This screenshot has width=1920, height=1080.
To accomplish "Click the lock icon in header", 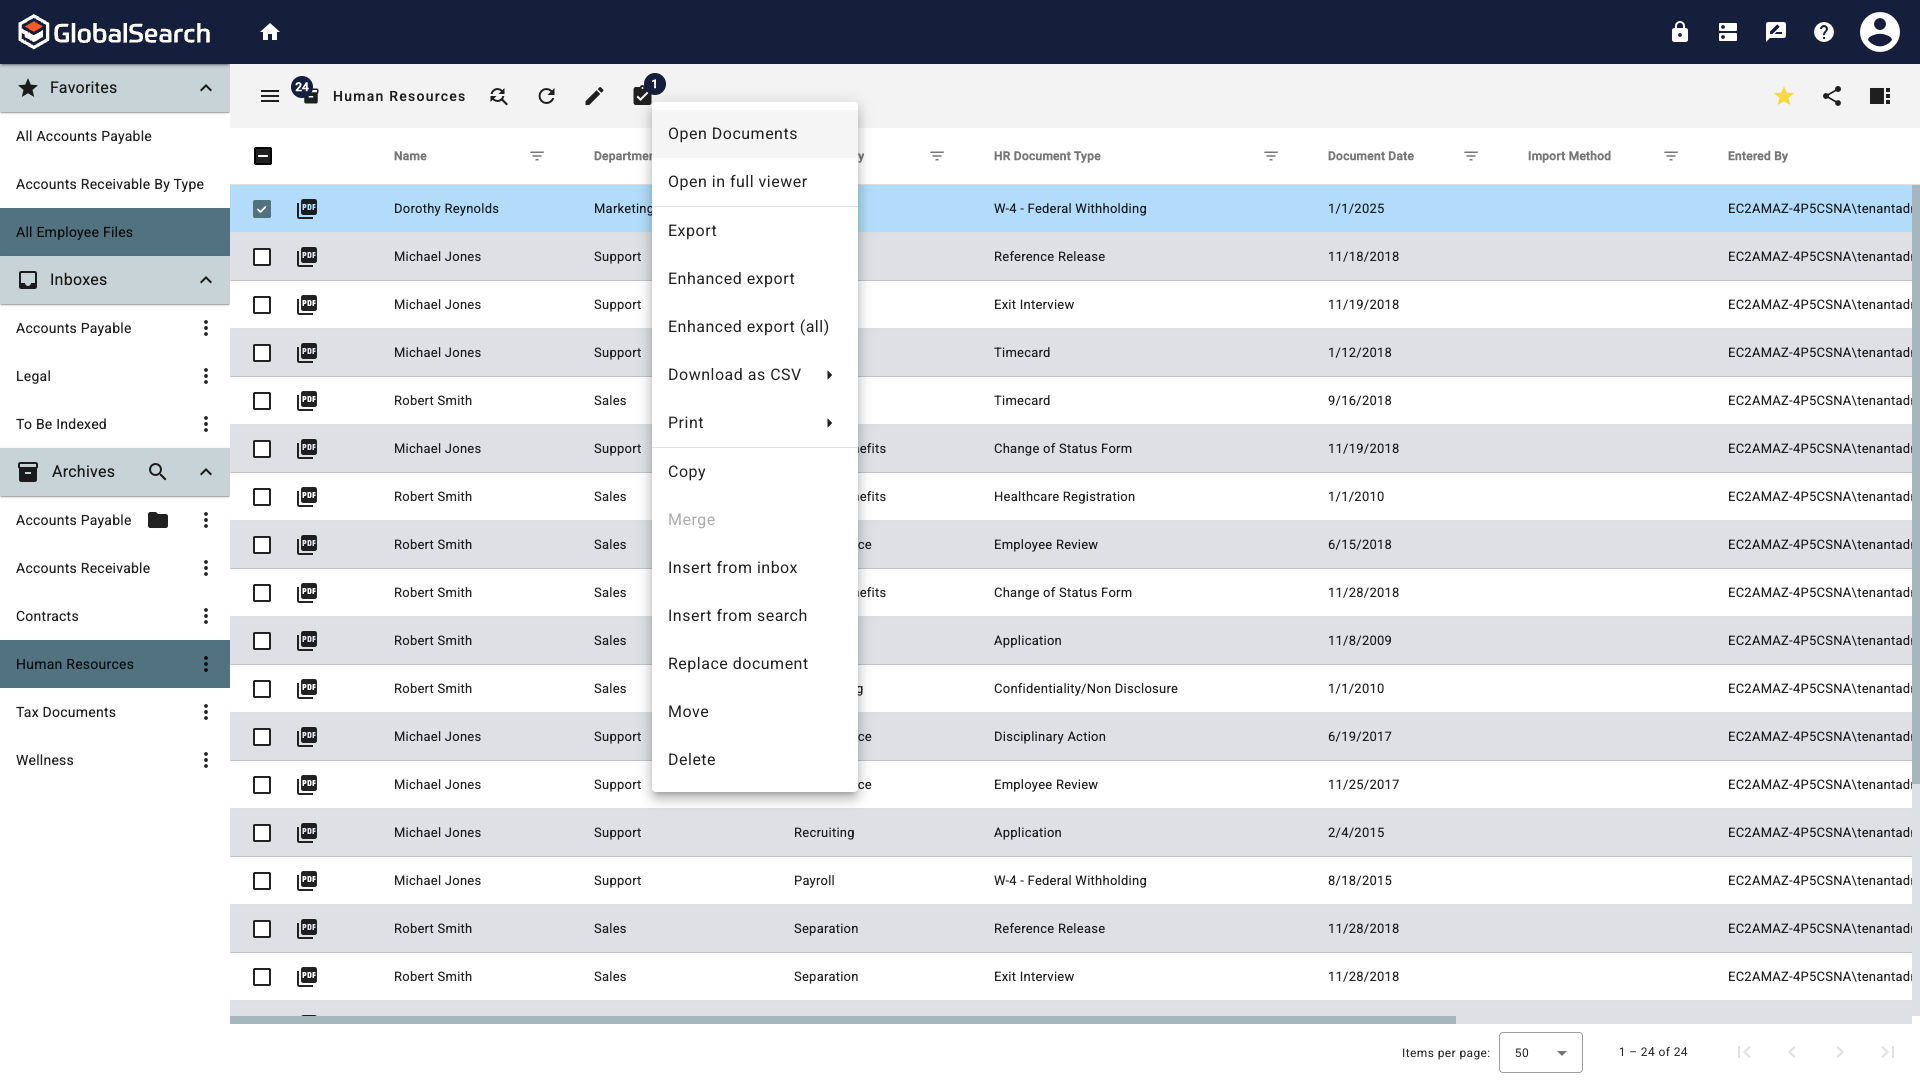I will click(1680, 32).
